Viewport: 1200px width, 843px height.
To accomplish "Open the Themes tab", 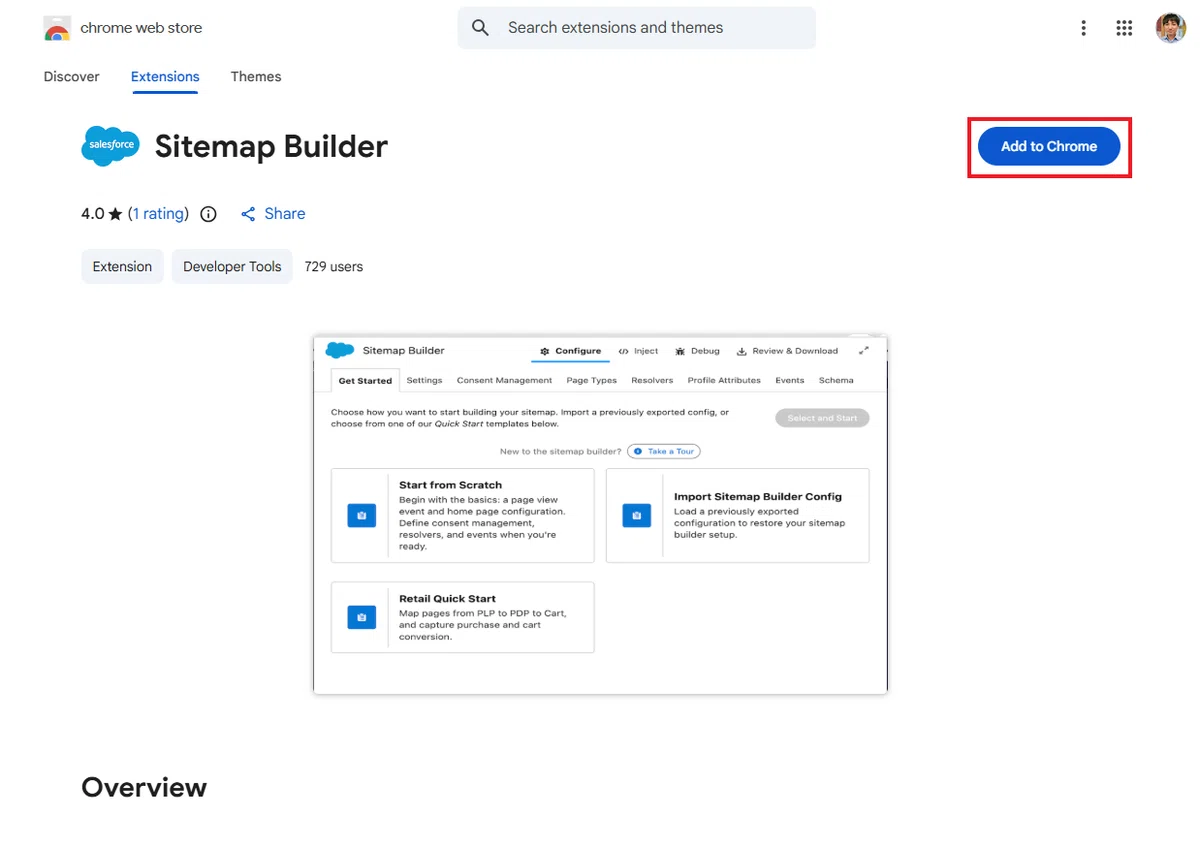I will [x=256, y=77].
